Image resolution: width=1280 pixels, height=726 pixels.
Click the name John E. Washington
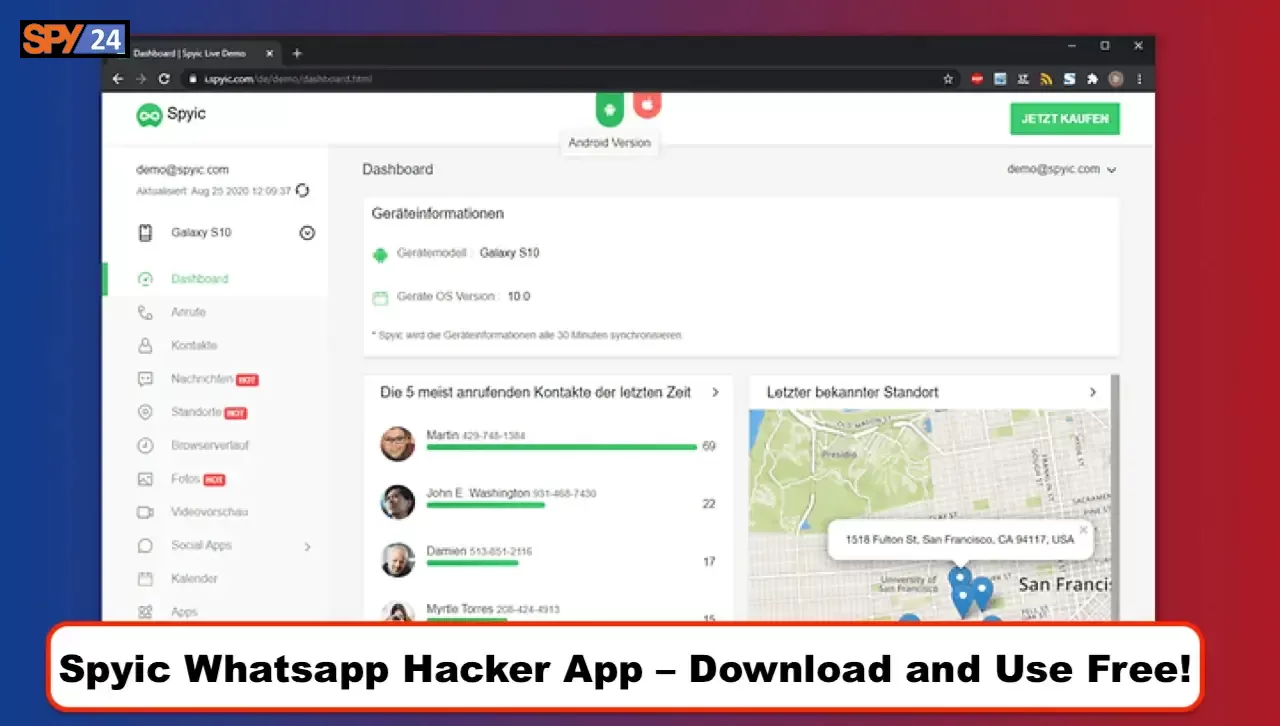click(x=478, y=493)
